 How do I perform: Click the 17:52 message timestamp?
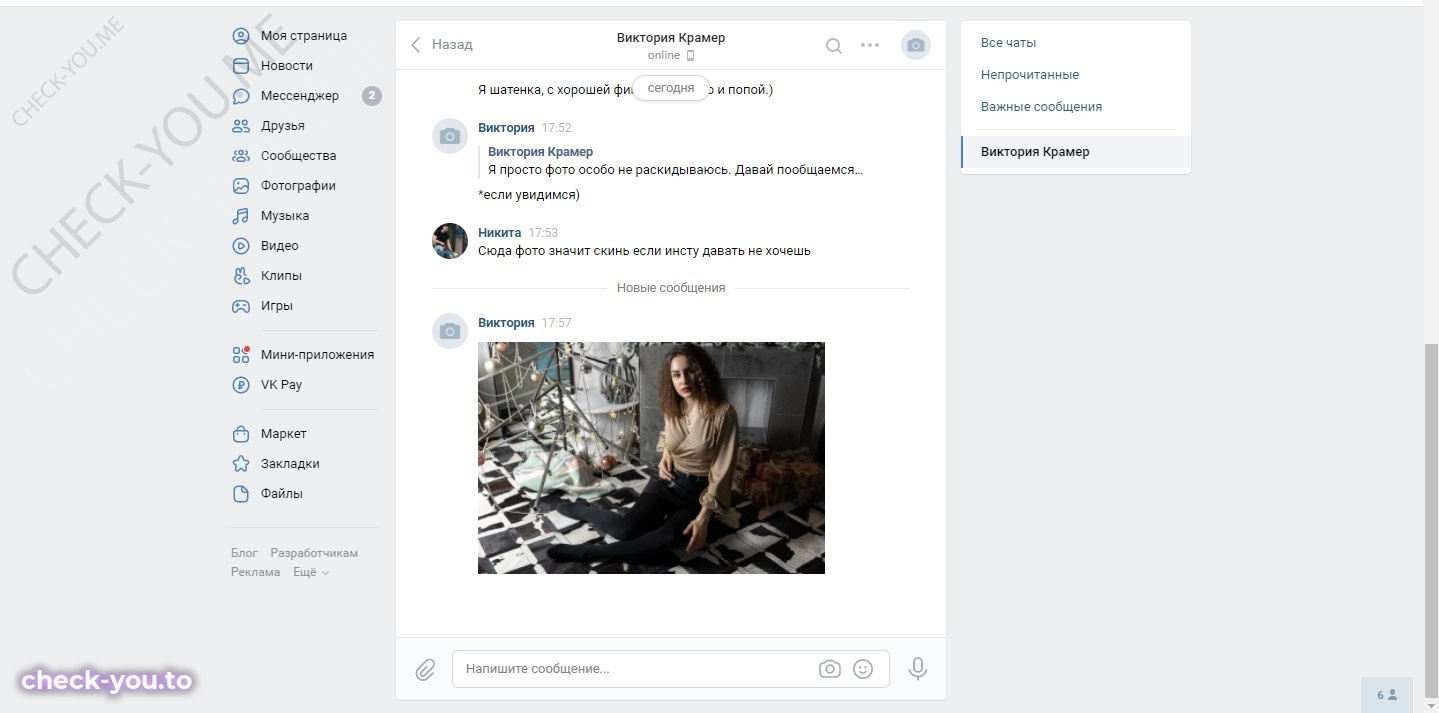(556, 128)
